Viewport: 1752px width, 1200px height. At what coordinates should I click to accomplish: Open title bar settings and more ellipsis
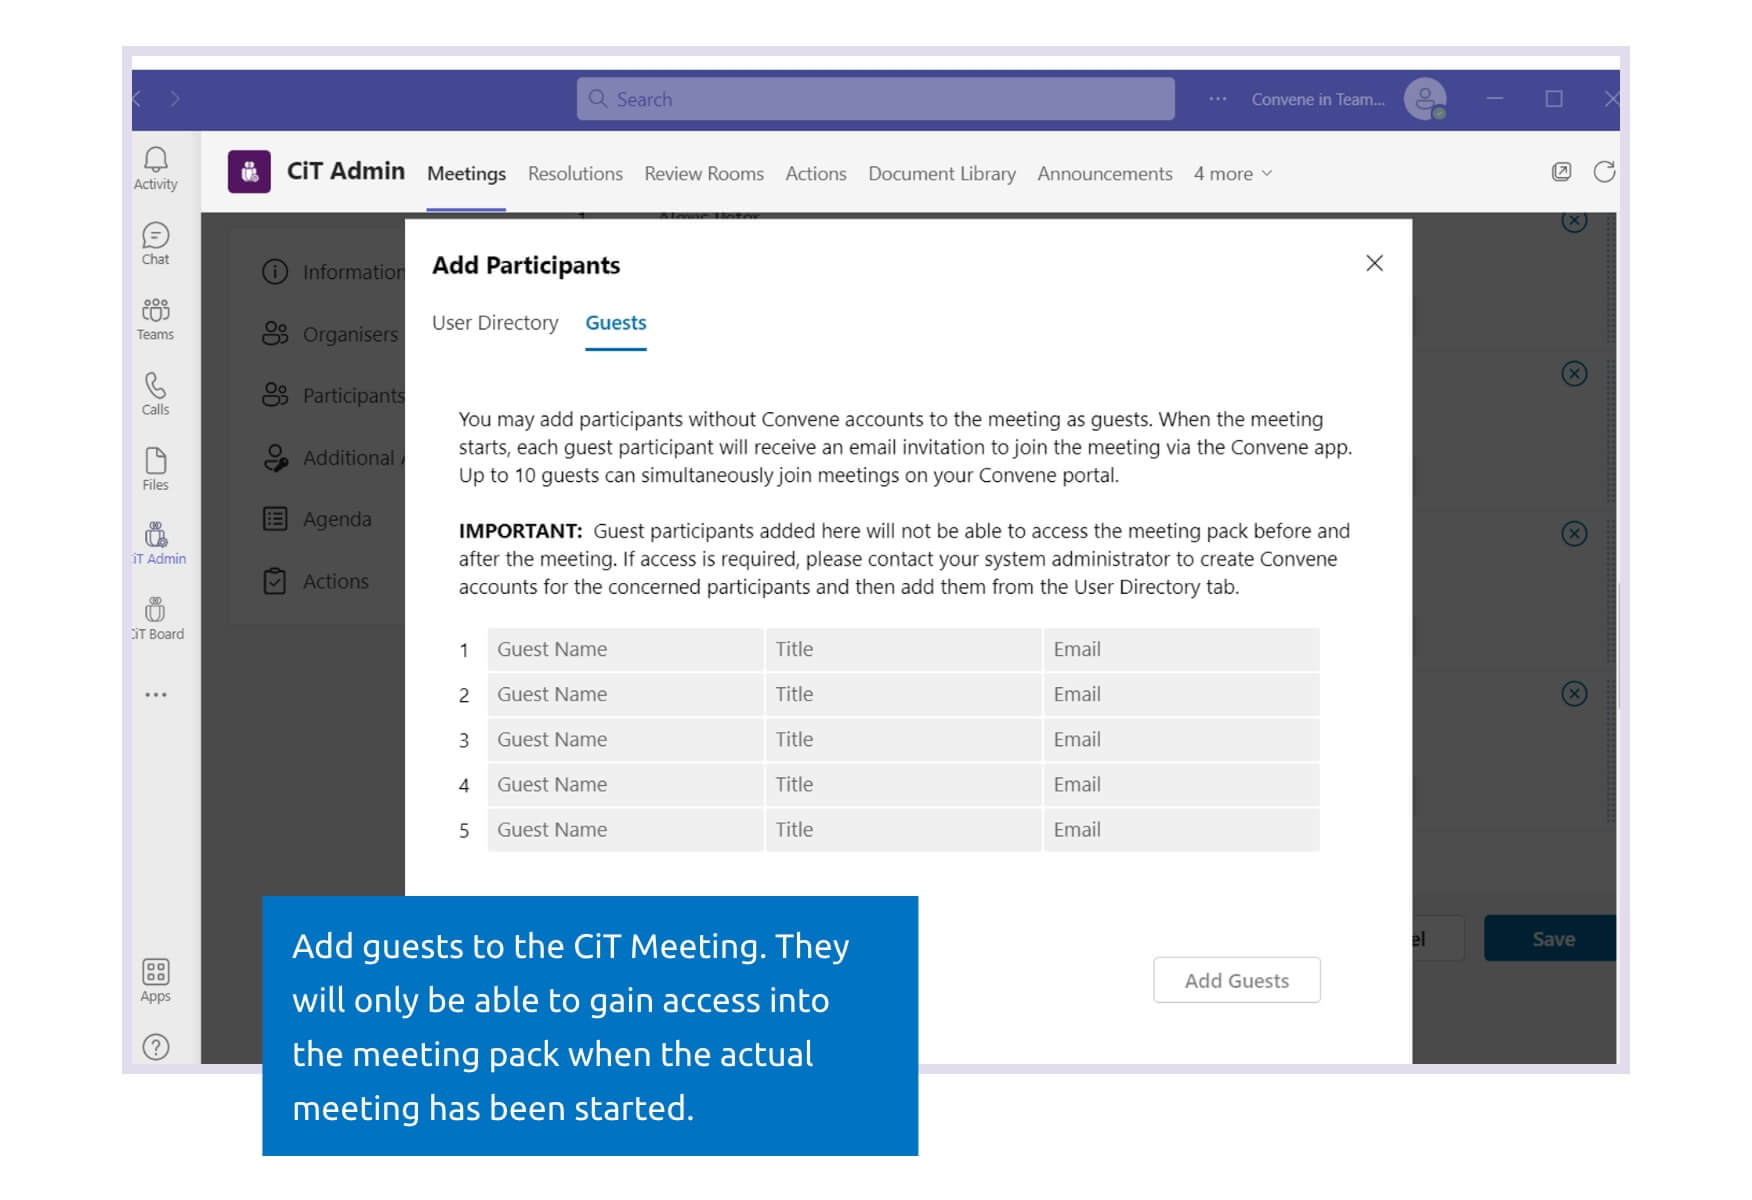pos(1217,99)
